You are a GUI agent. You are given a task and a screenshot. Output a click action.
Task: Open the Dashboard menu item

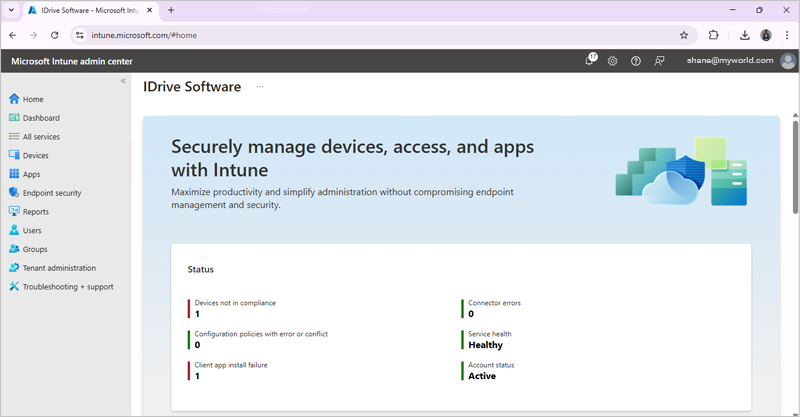point(41,118)
